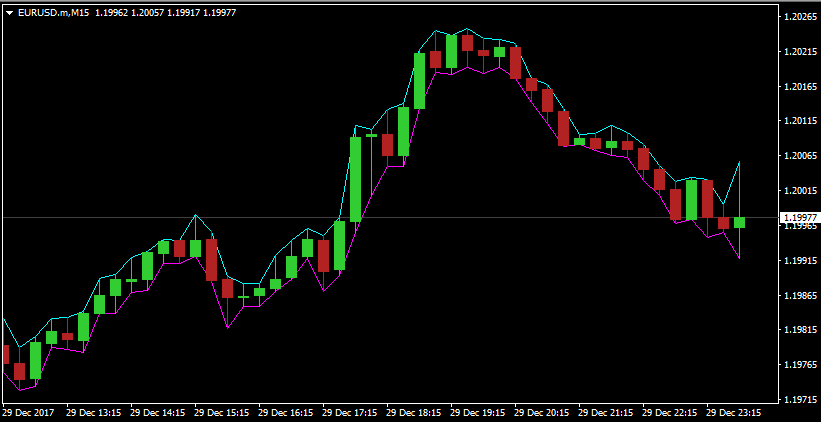This screenshot has width=821, height=422.
Task: Click the 29 Dec 21:15 time label
Action: coord(606,413)
